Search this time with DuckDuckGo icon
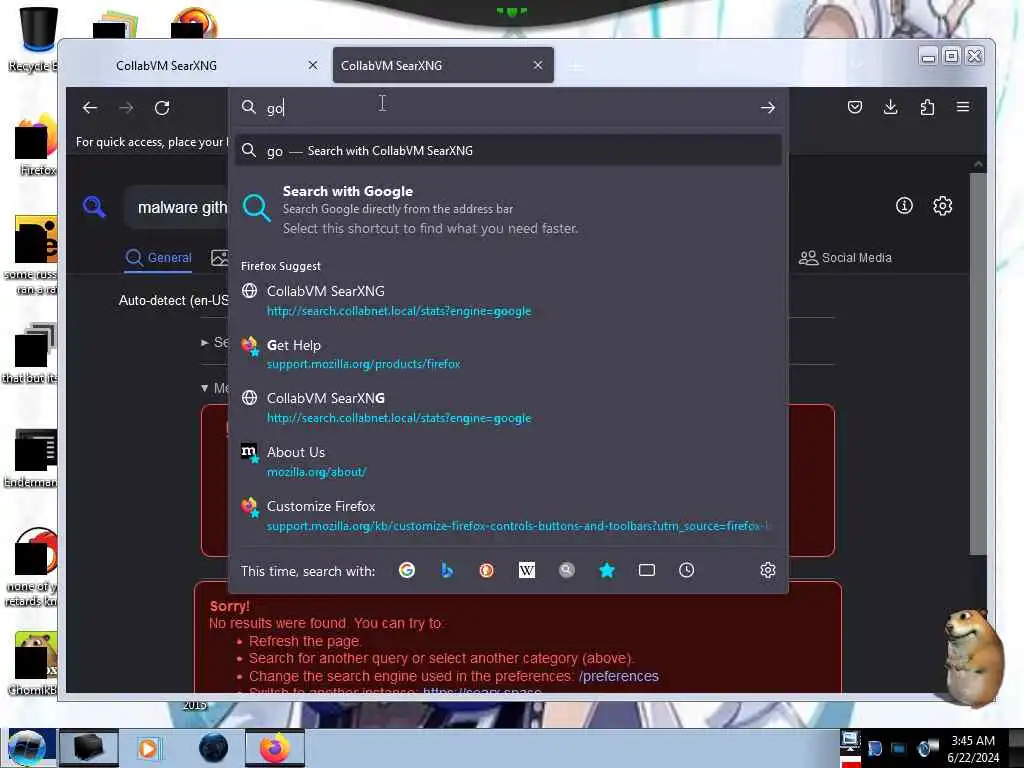Screen dimensions: 1024x768 click(487, 570)
